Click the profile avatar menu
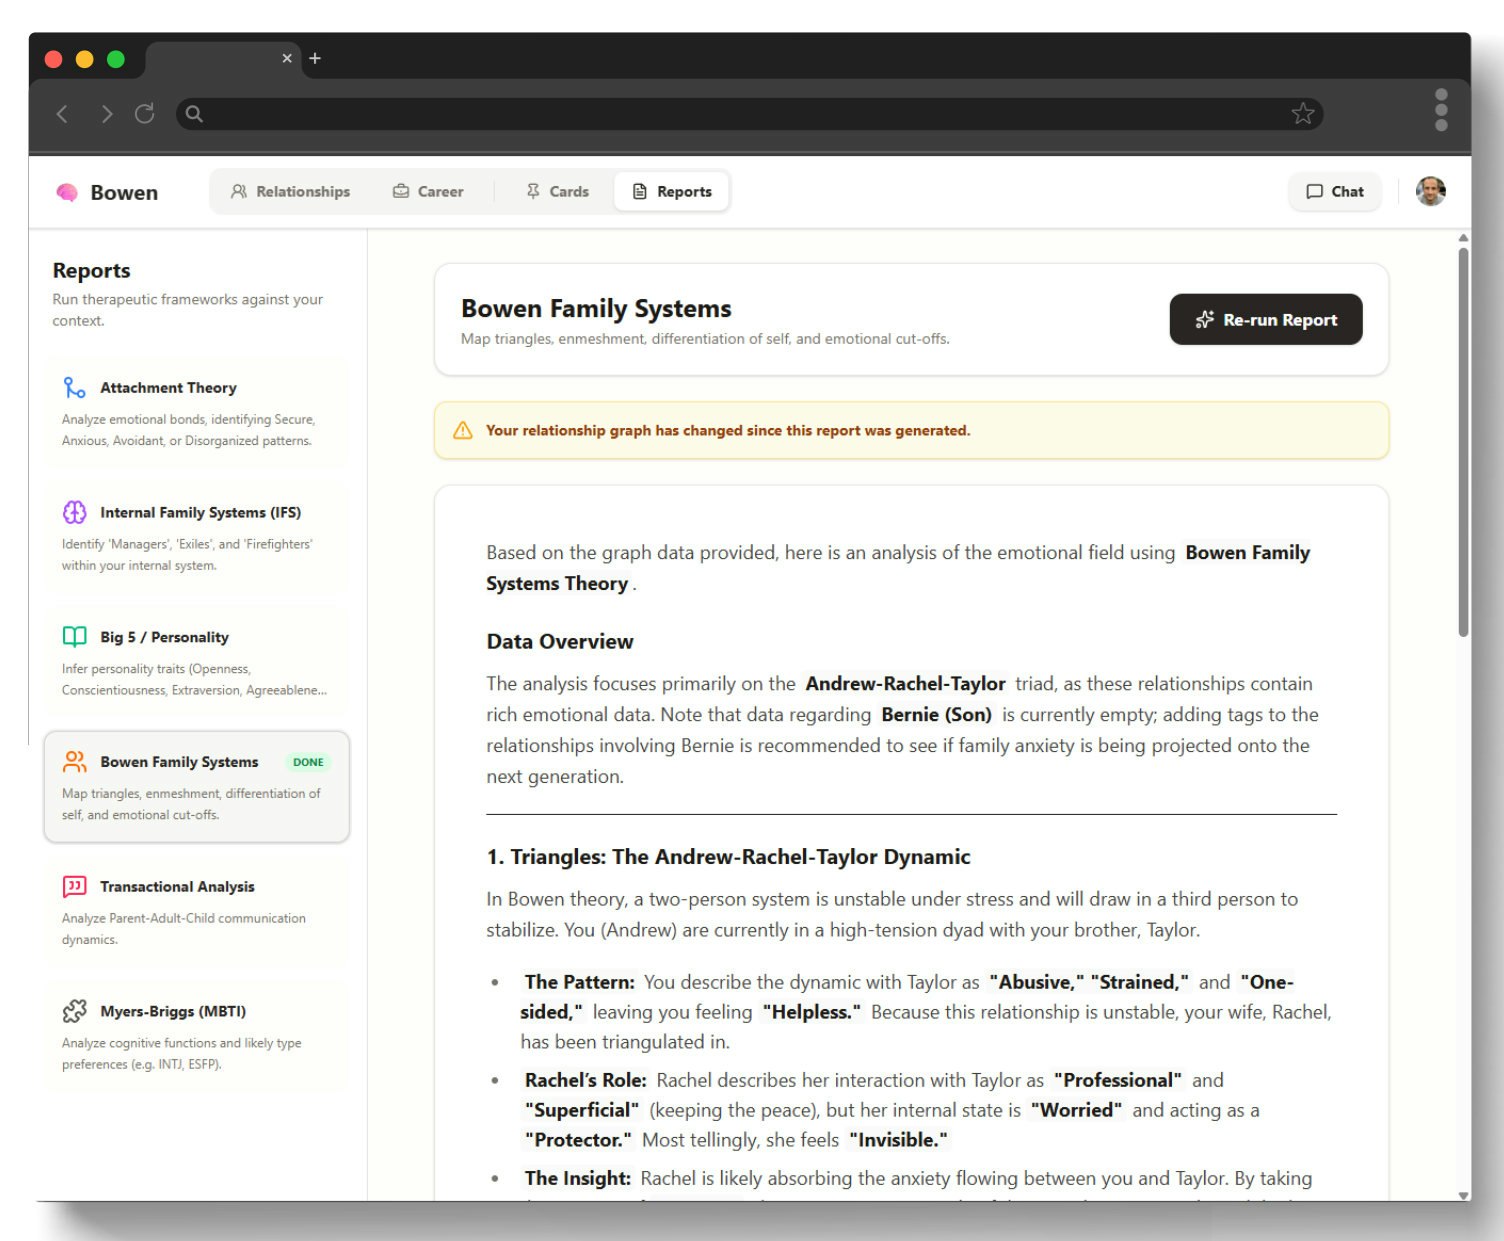Image resolution: width=1504 pixels, height=1241 pixels. 1430,191
